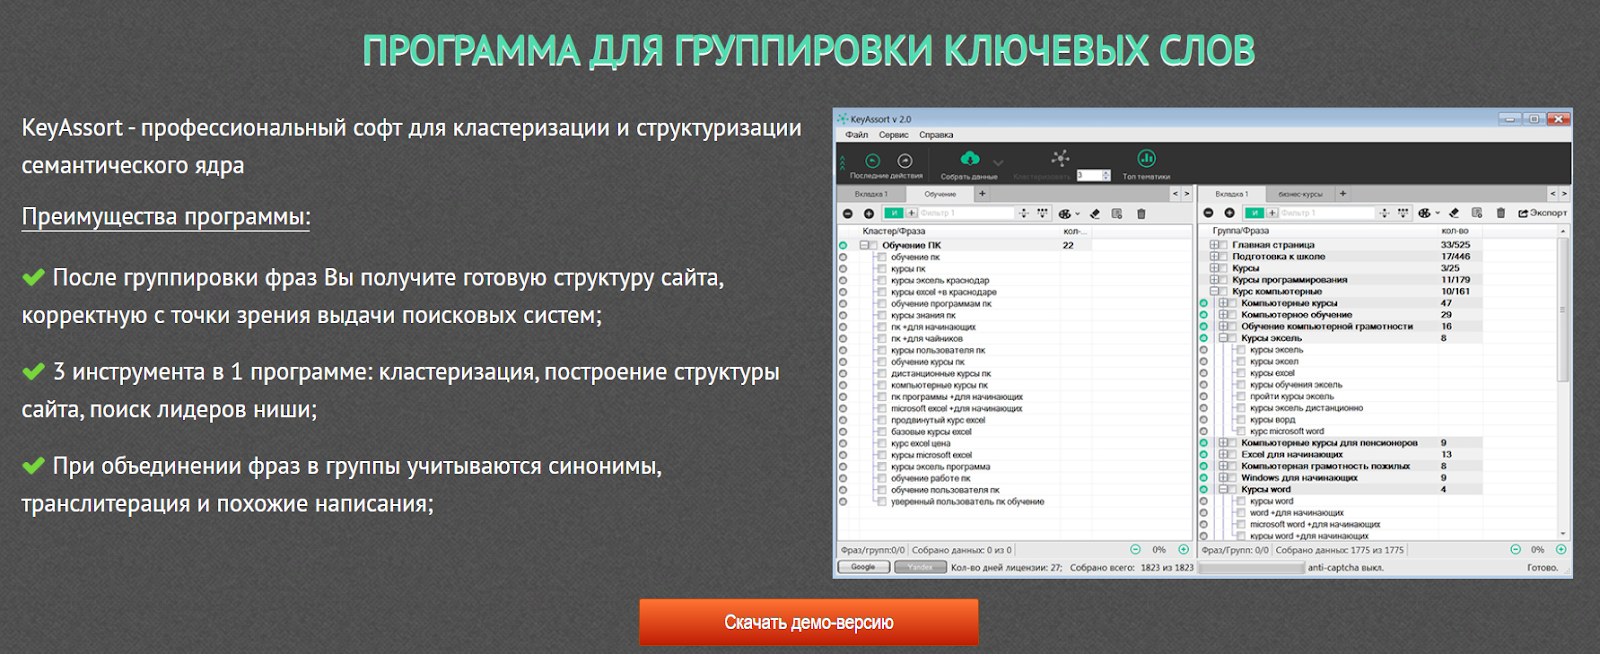
Task: Click the clustering value stepper showing 3
Action: (x=1093, y=175)
